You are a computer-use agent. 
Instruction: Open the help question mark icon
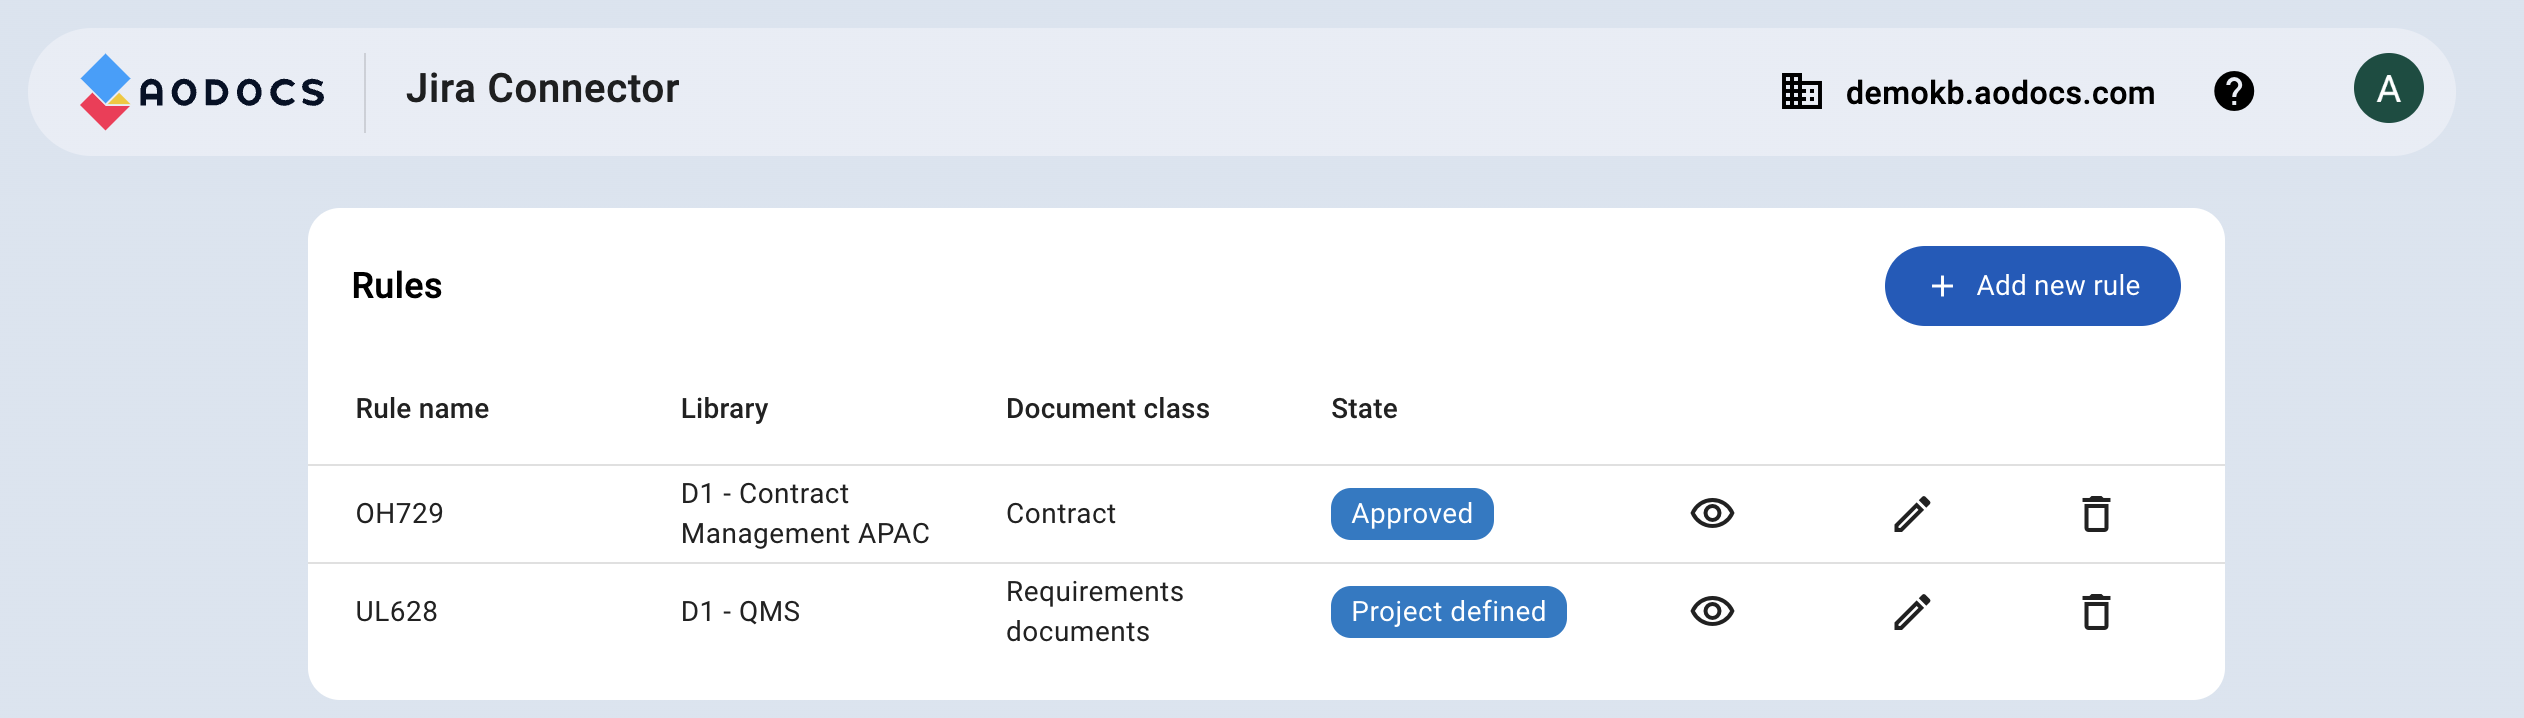[2233, 92]
